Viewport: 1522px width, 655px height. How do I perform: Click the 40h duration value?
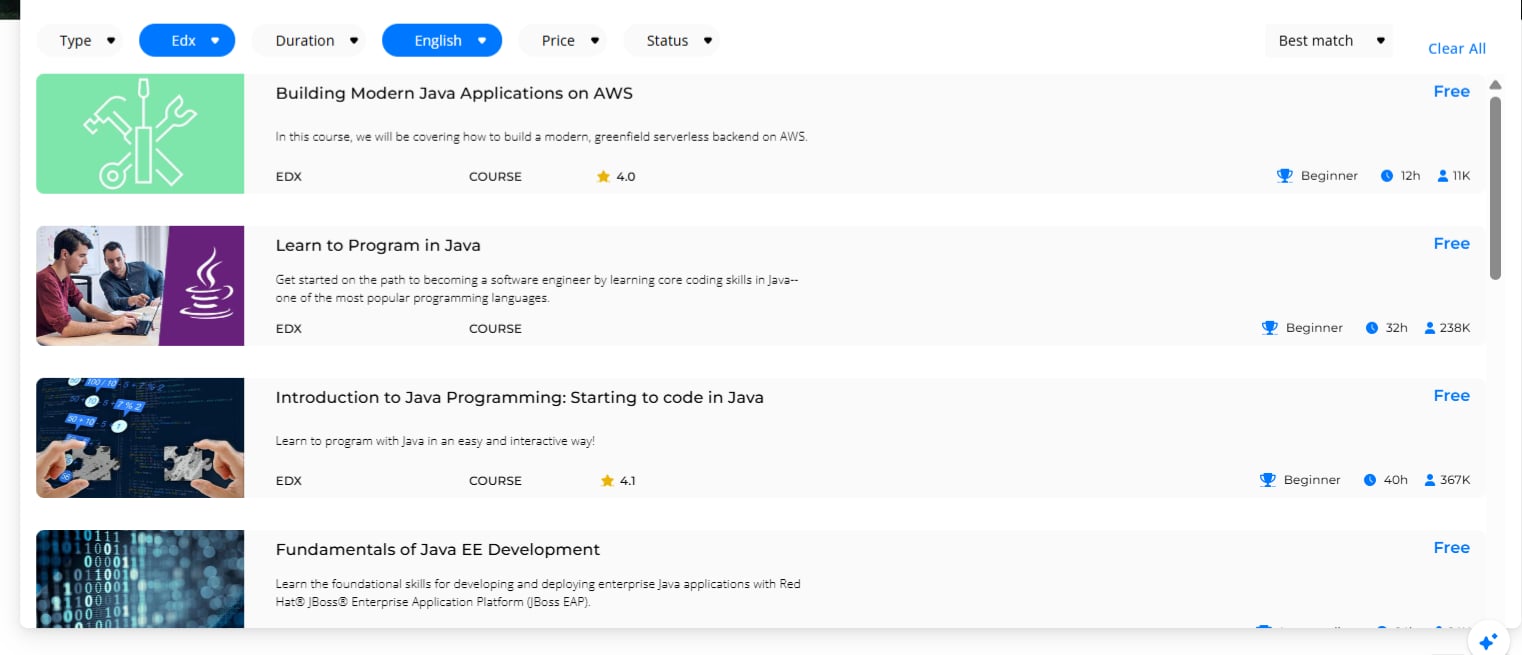pyautogui.click(x=1395, y=480)
